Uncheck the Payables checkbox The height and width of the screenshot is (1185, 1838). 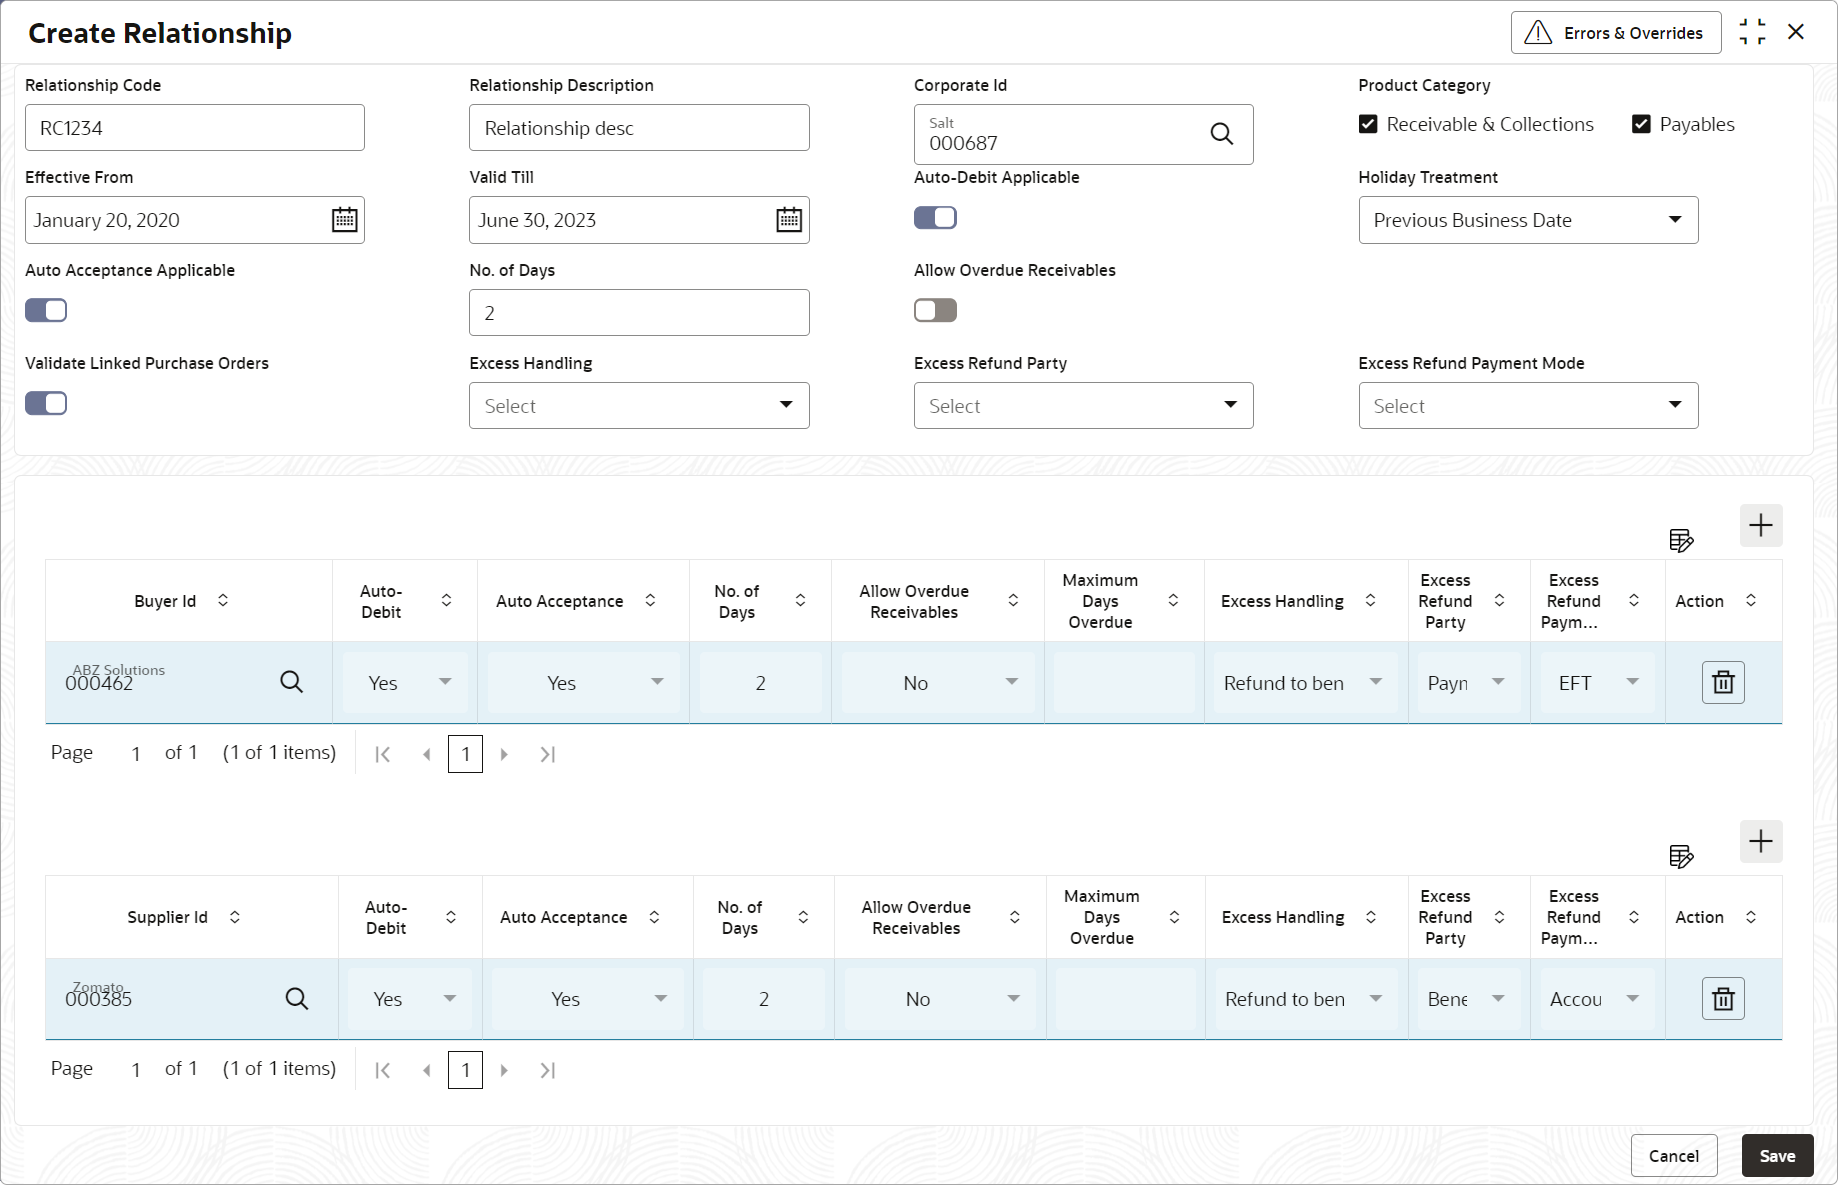point(1641,125)
